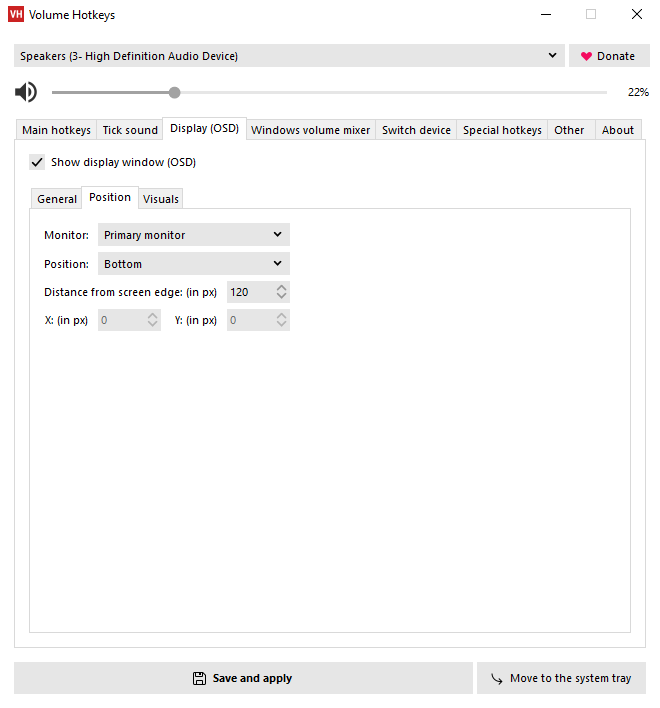Switch to the Main hotkeys tab
Screen dimensions: 660x708
(56, 130)
